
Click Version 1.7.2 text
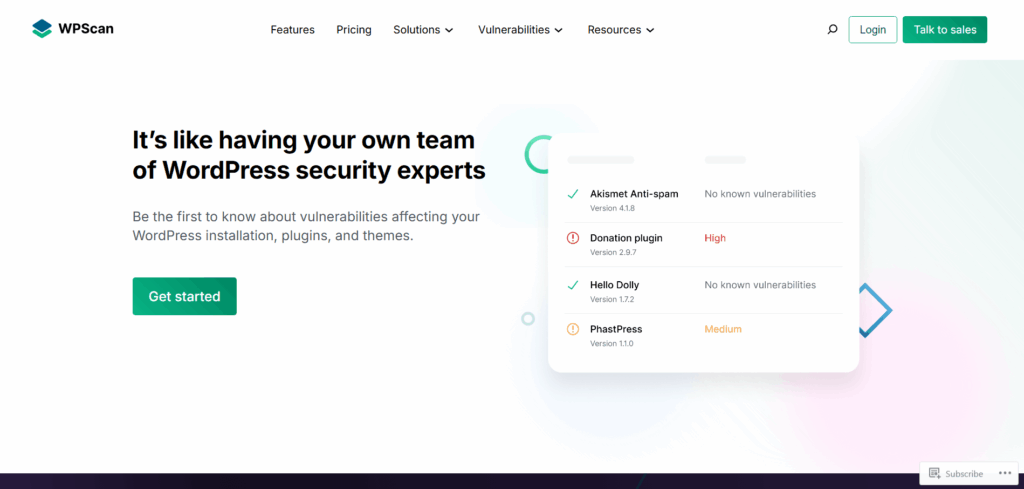[612, 299]
